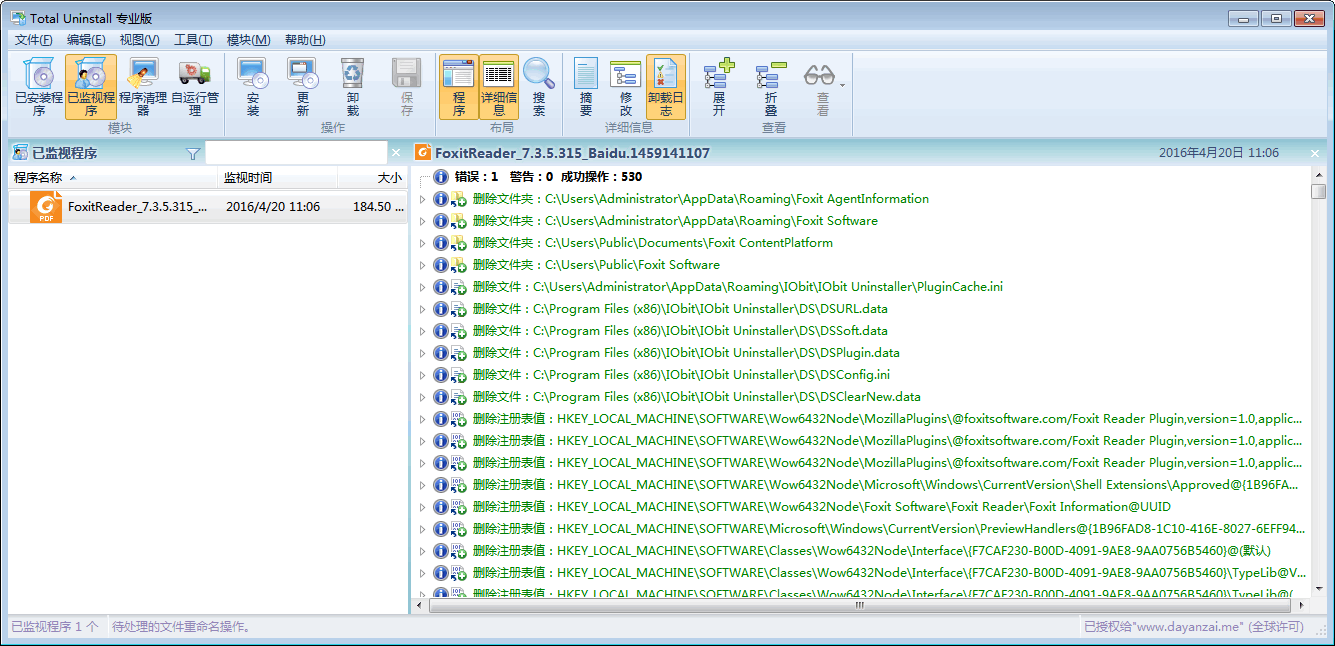Expand the PluginCache.ini deleted file entry

(x=422, y=287)
